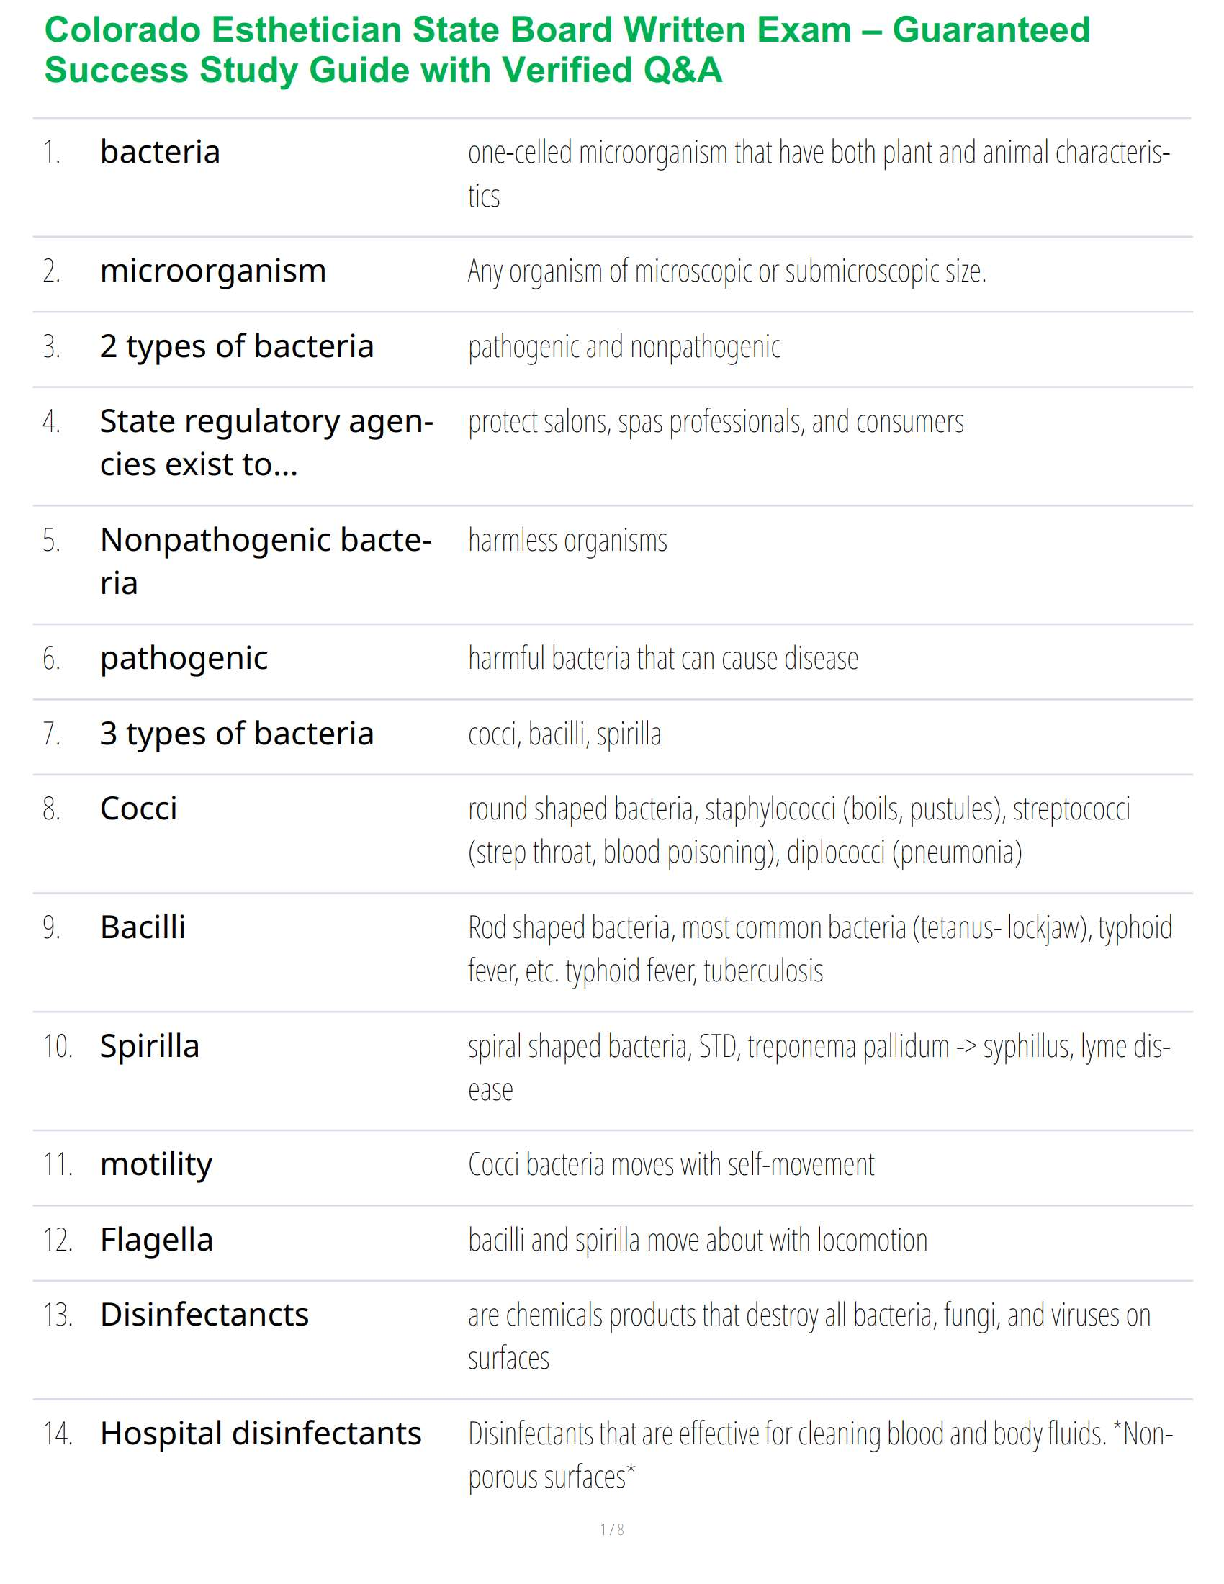
Task: Click the '2 types of bacteria' term
Action: pos(237,346)
